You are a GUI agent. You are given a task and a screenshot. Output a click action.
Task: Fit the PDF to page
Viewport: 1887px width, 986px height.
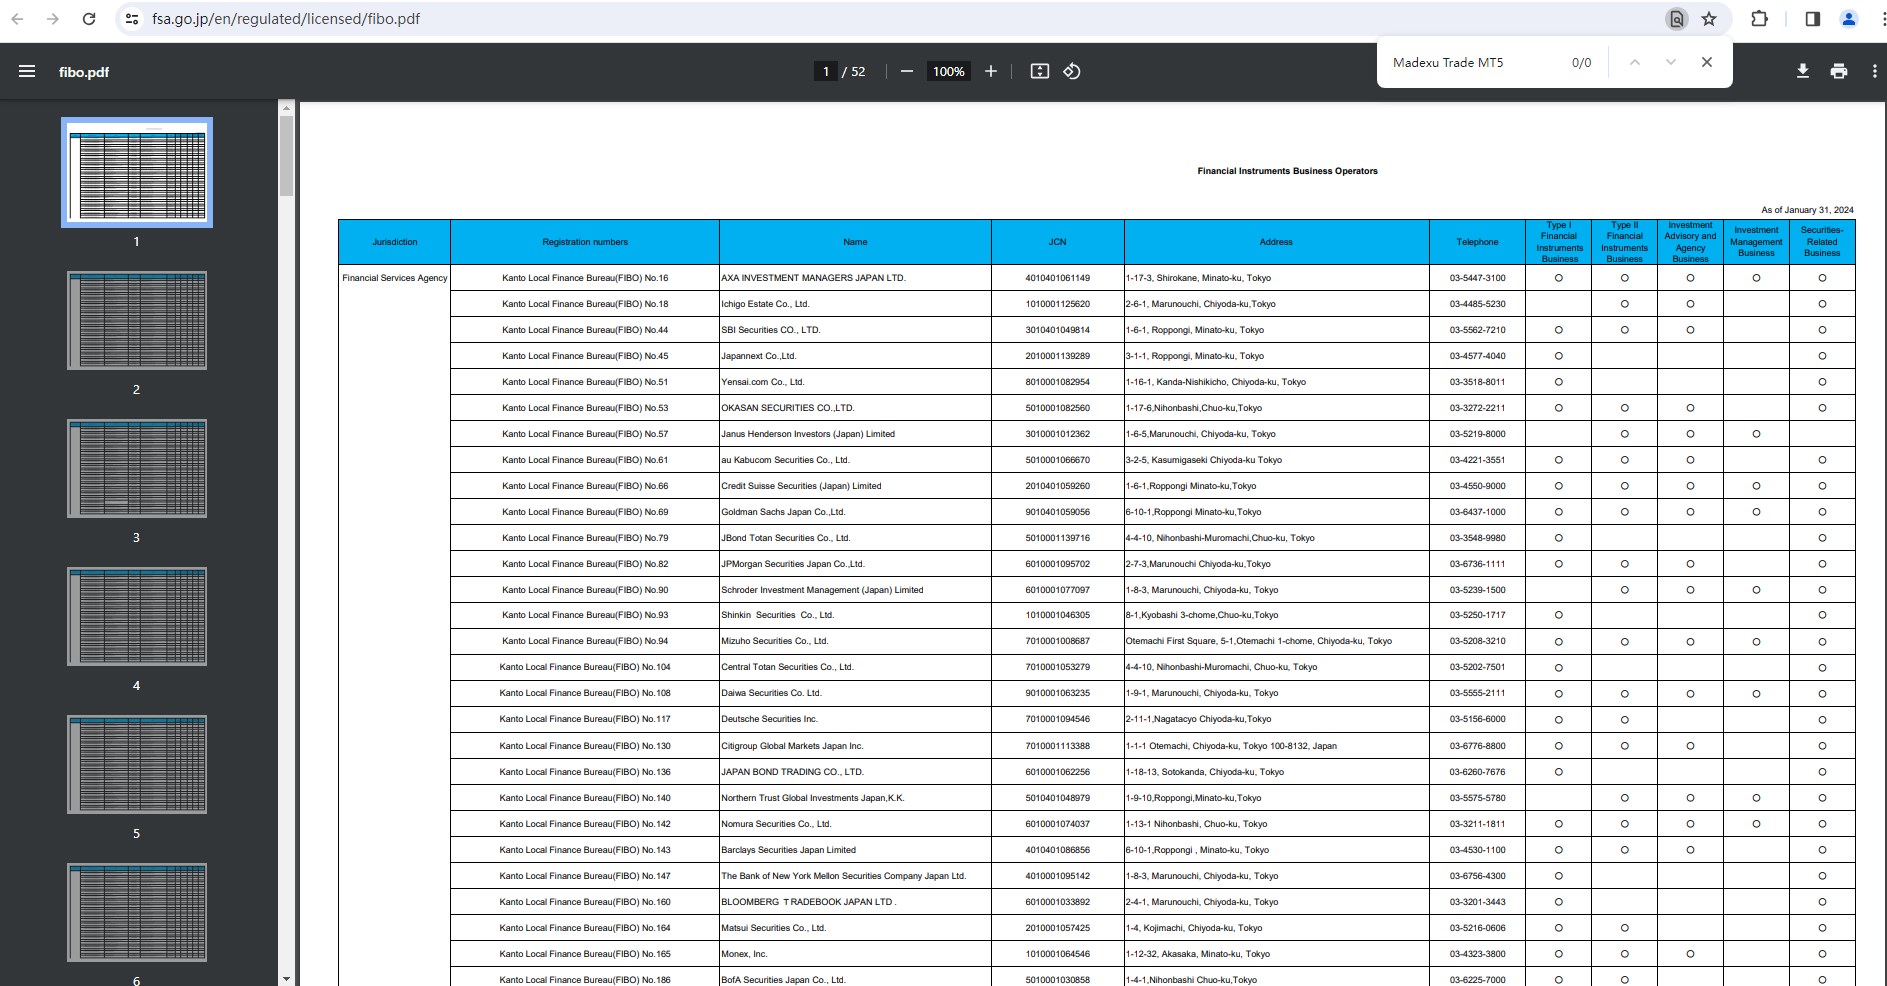point(1040,71)
